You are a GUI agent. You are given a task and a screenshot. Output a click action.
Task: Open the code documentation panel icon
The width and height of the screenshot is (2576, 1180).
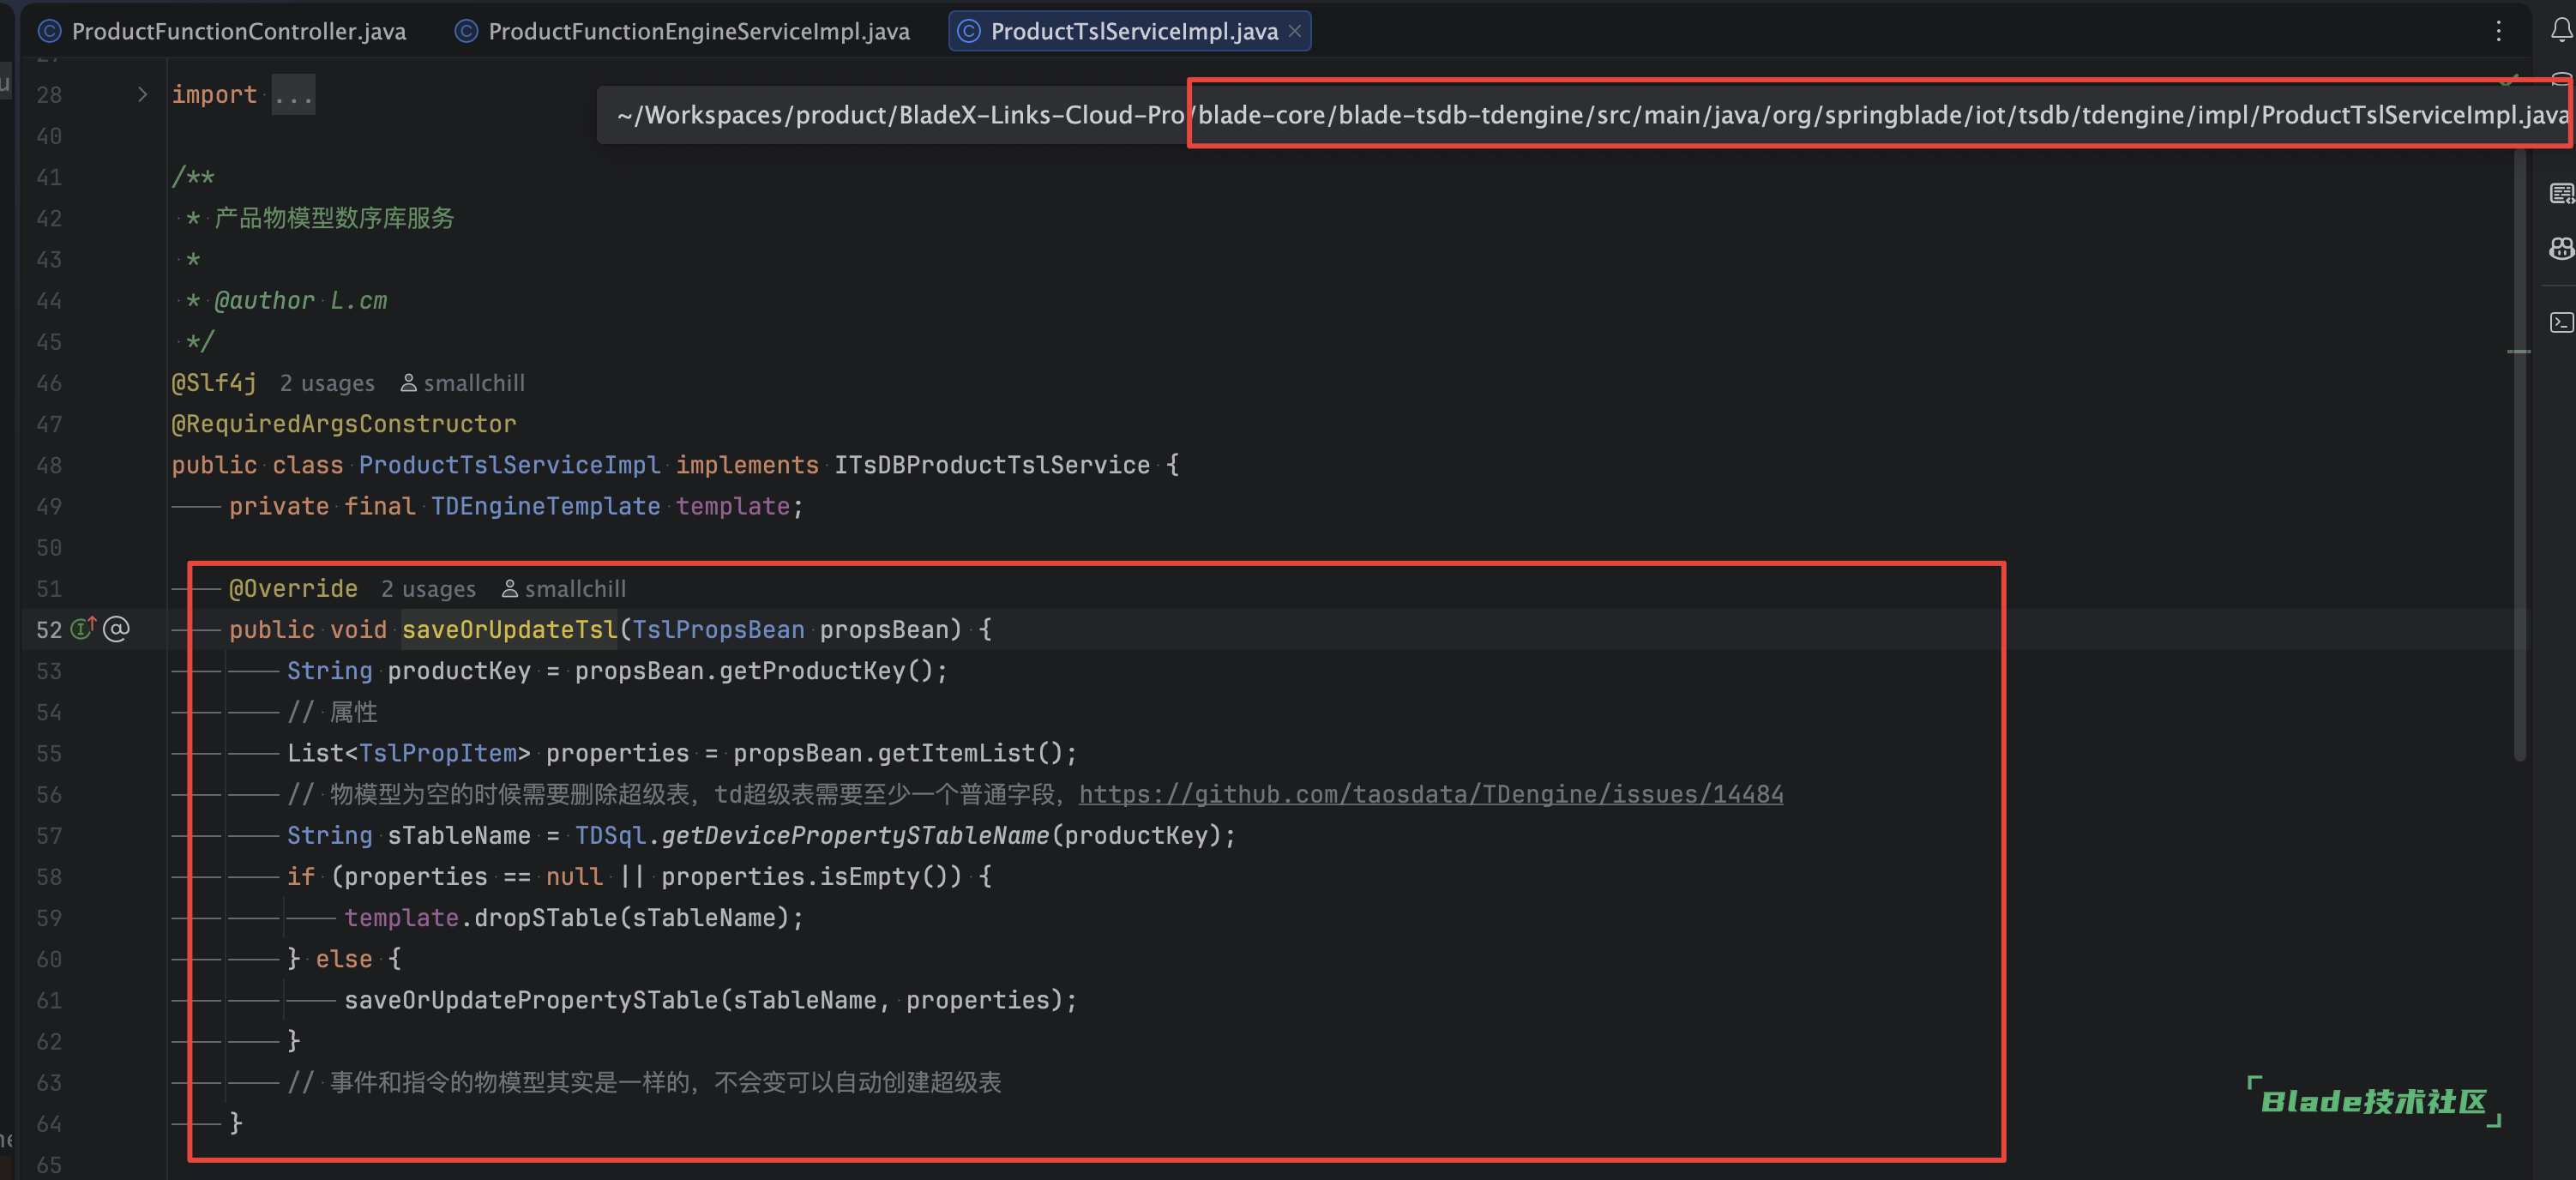(2561, 193)
